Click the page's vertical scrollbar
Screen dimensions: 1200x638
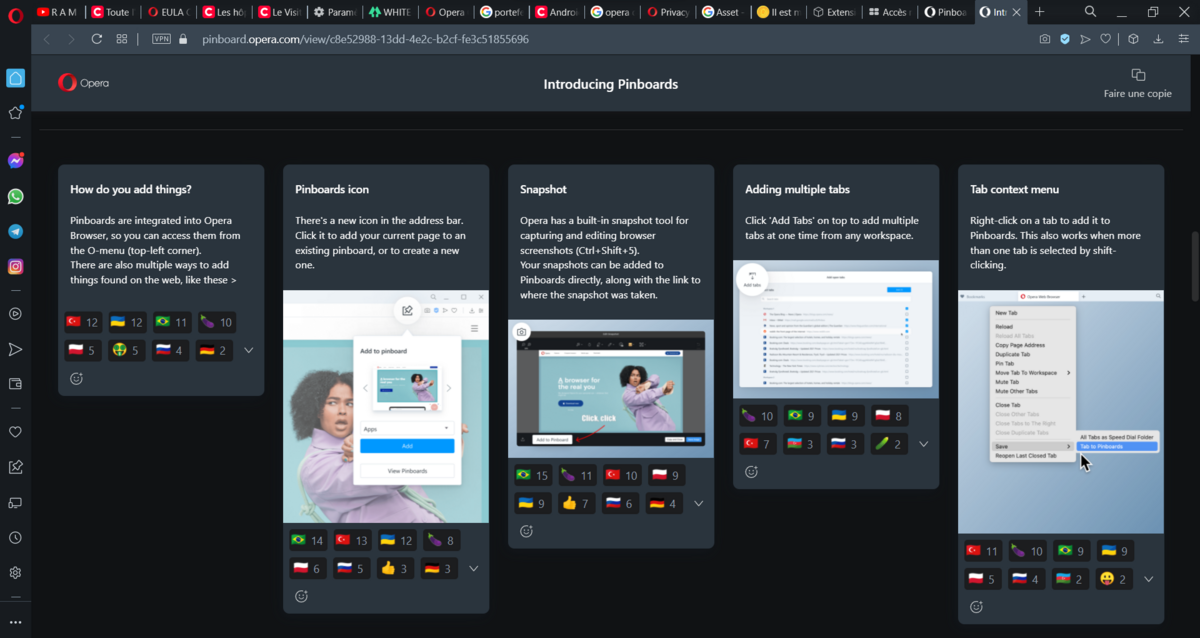point(1194,265)
